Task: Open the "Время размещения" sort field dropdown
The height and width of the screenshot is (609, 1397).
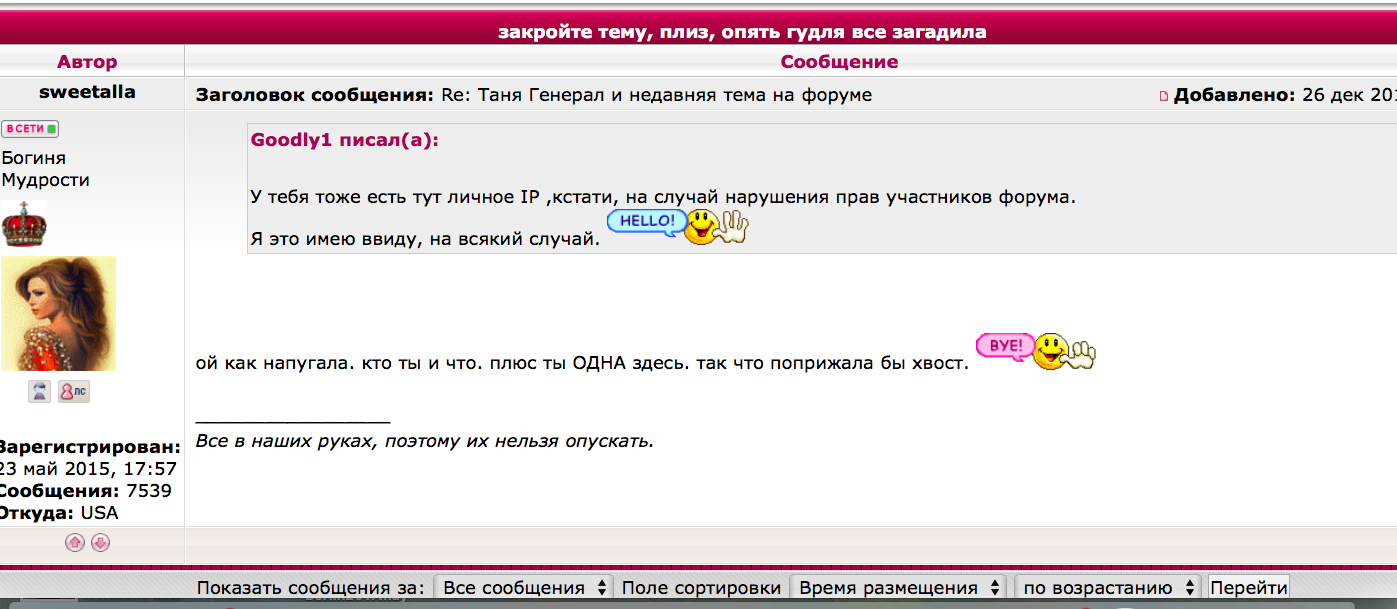Action: click(x=899, y=588)
